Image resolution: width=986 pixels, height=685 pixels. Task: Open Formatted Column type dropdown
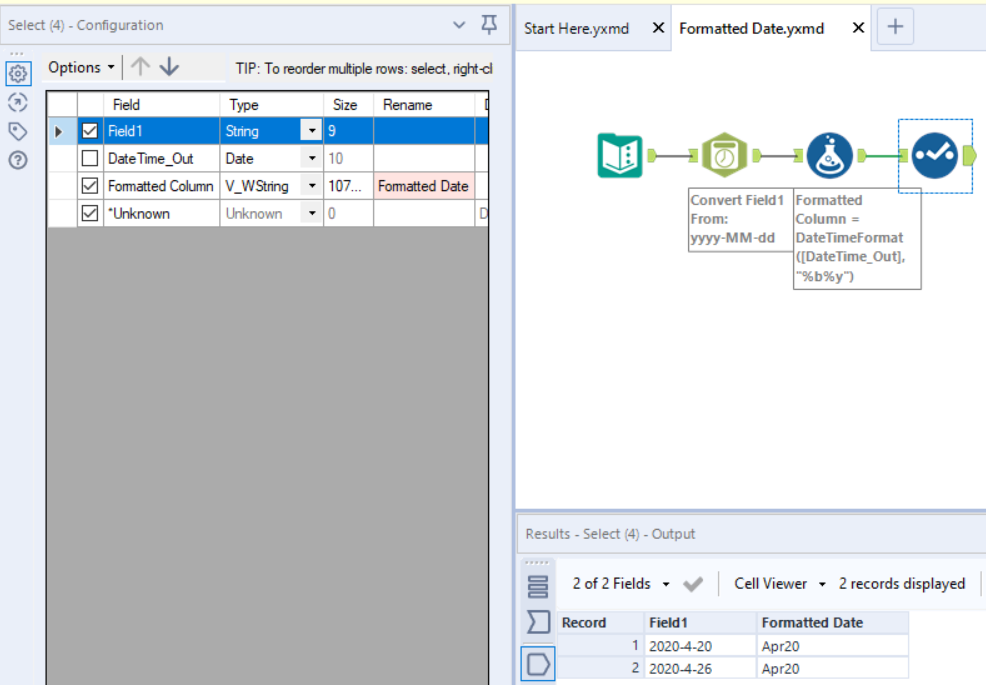(311, 186)
